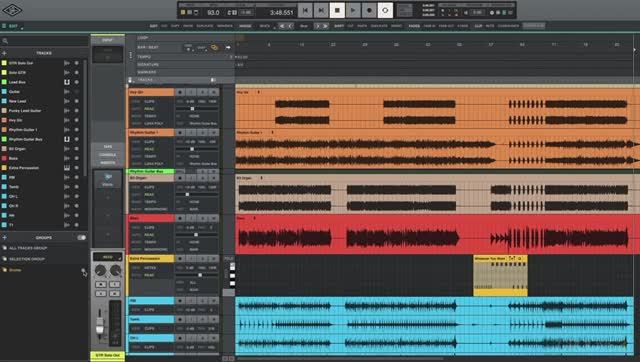Viewport: 640px width, 362px height.
Task: Click the Drums group icon
Action: coord(4,270)
